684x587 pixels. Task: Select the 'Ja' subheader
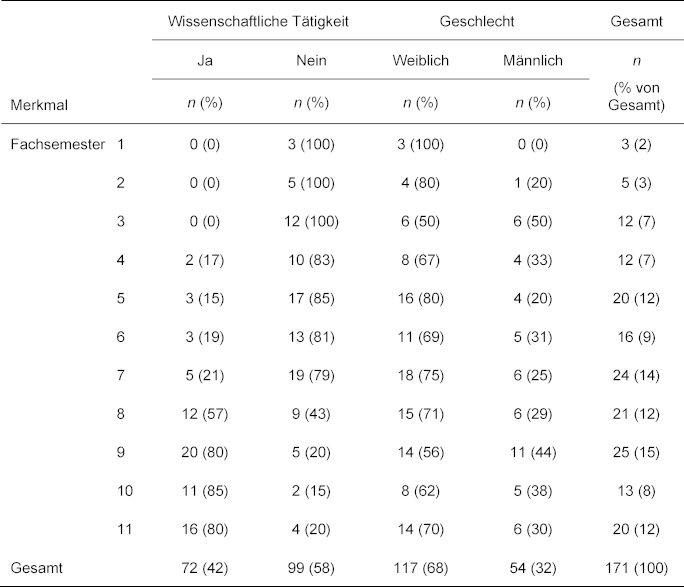206,60
